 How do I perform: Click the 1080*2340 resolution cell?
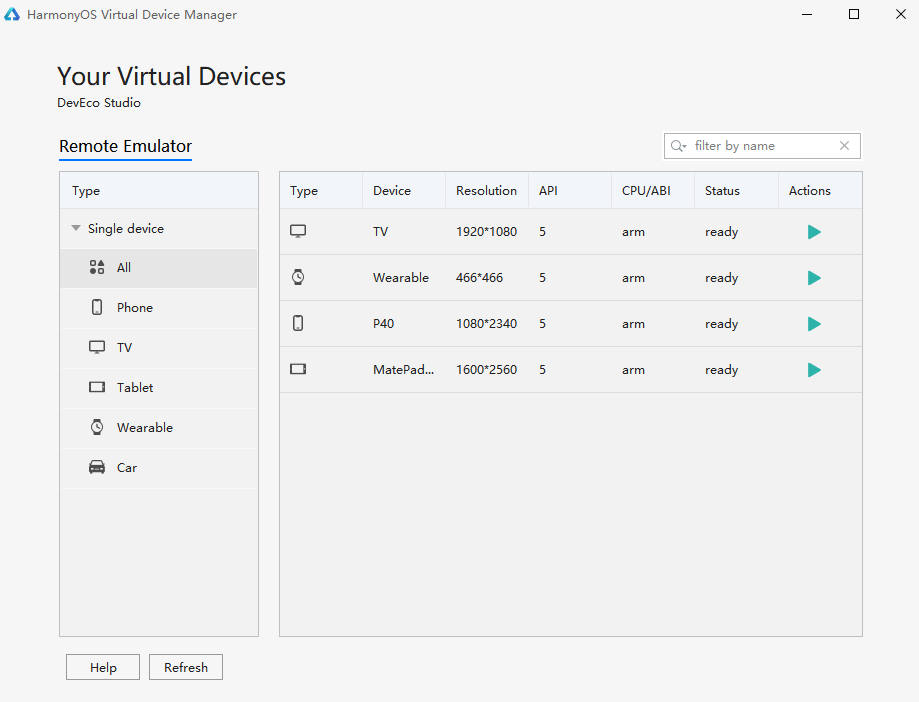(486, 324)
